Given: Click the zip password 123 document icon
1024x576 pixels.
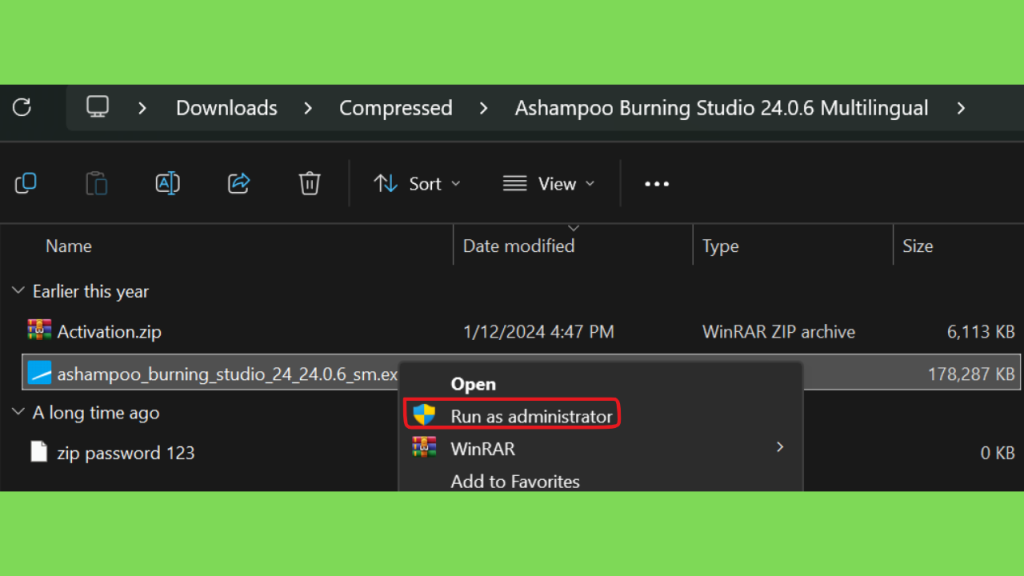Looking at the screenshot, I should click(39, 452).
